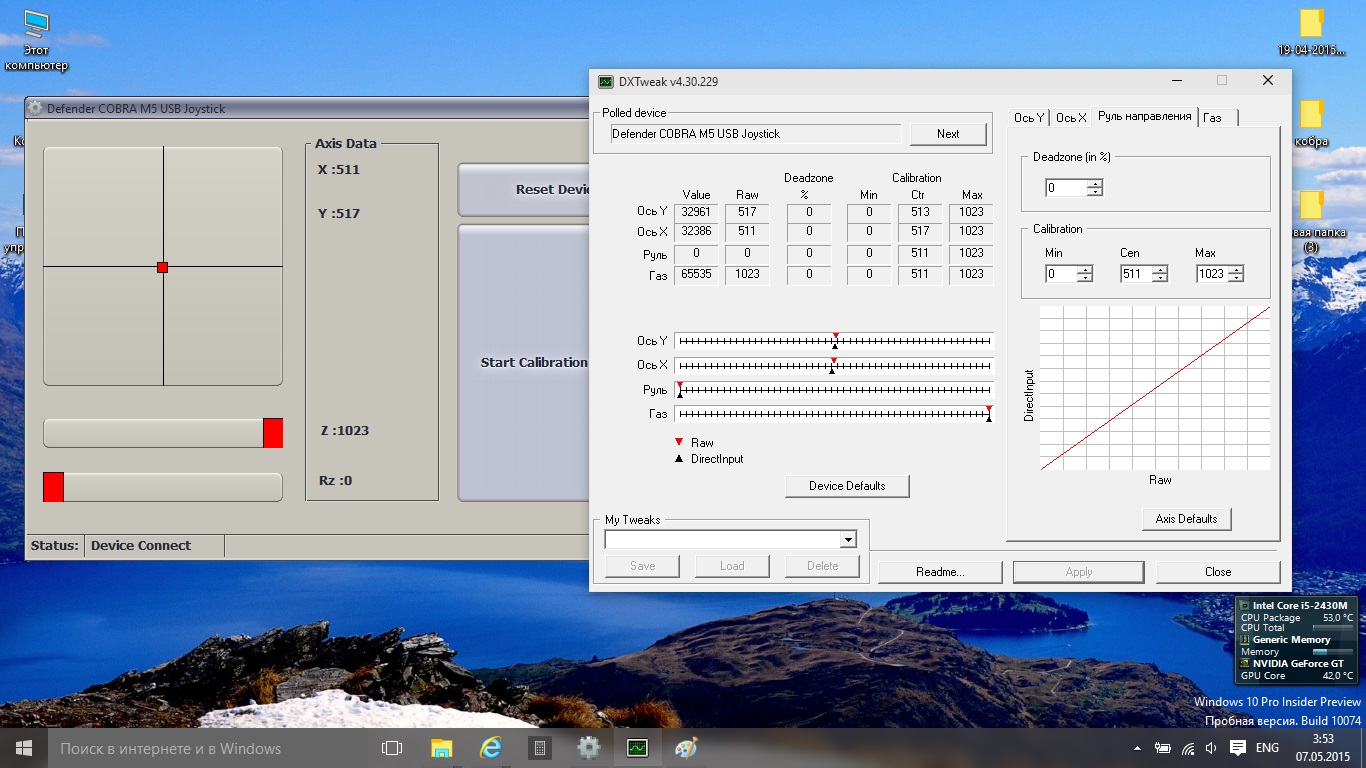
Task: Click the Windows Start button
Action: tap(23, 748)
